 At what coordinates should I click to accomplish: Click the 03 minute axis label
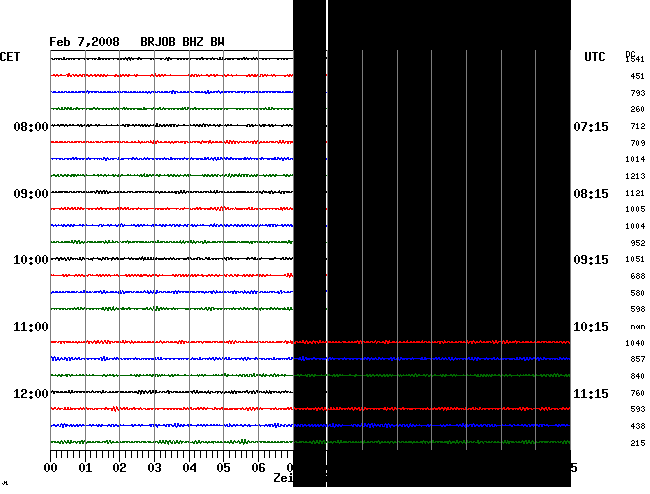tap(155, 468)
